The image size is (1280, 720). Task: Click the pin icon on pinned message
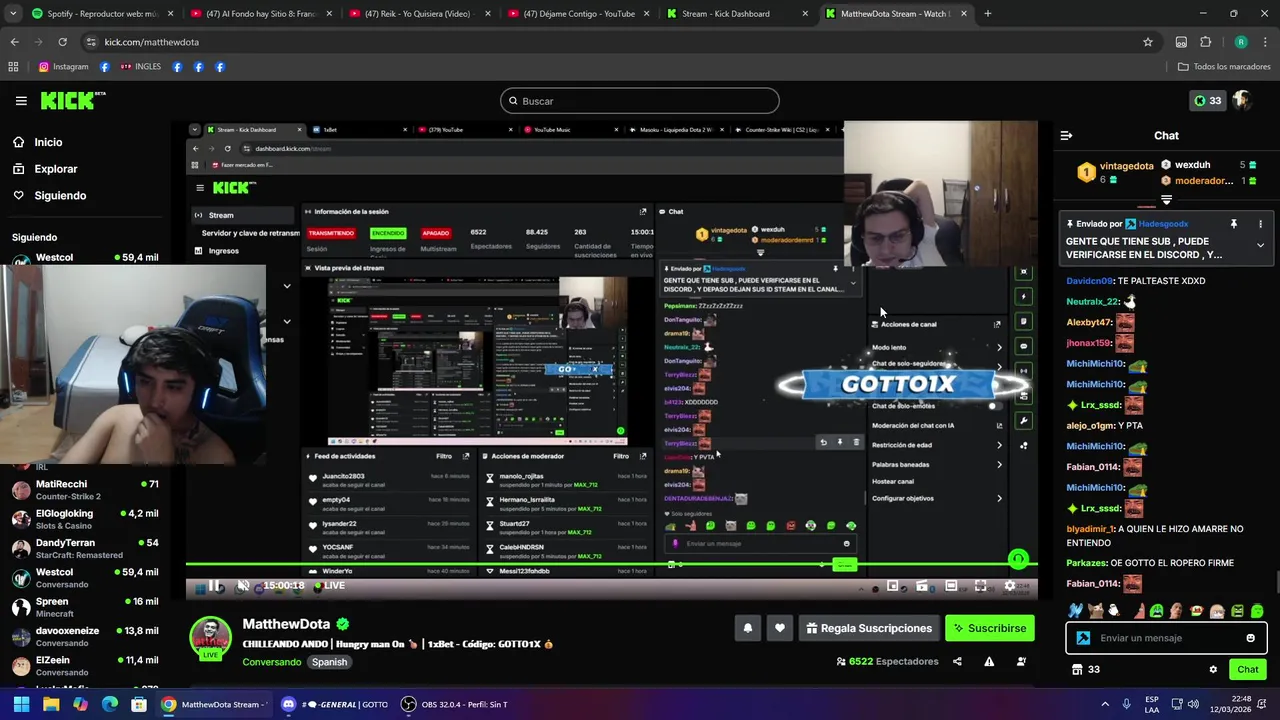(1234, 224)
